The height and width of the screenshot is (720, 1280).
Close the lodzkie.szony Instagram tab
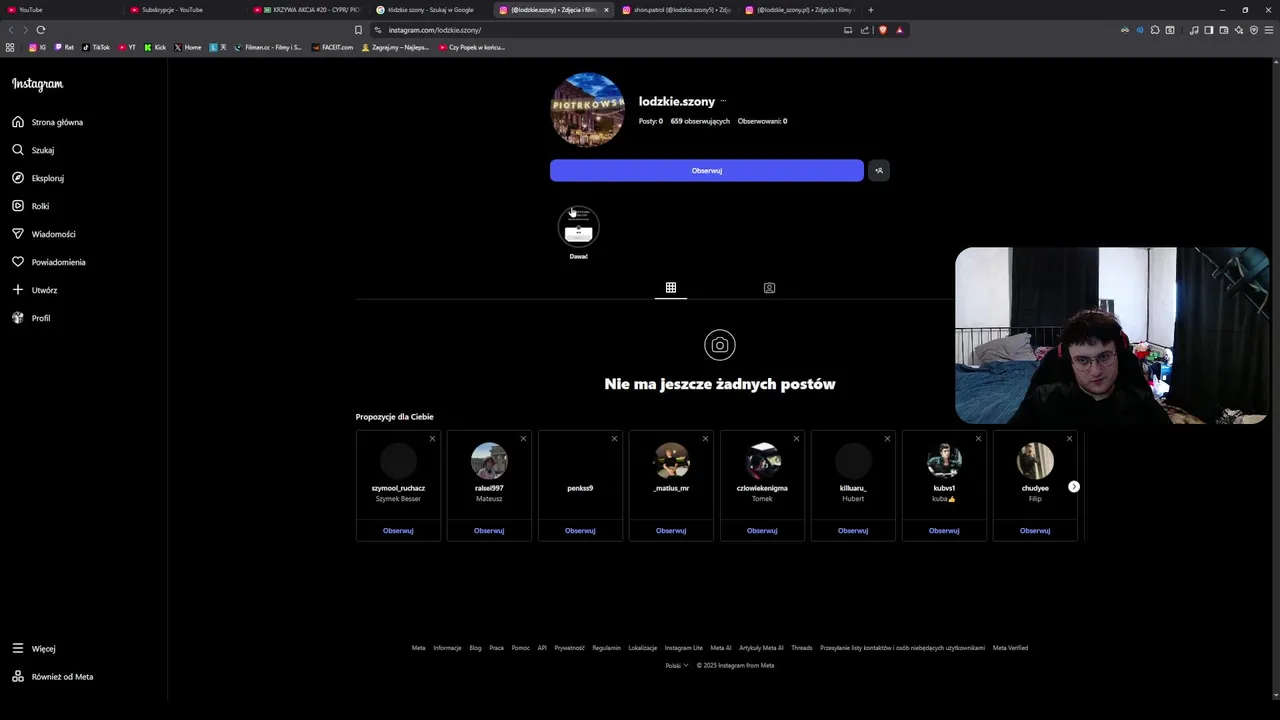coord(606,10)
